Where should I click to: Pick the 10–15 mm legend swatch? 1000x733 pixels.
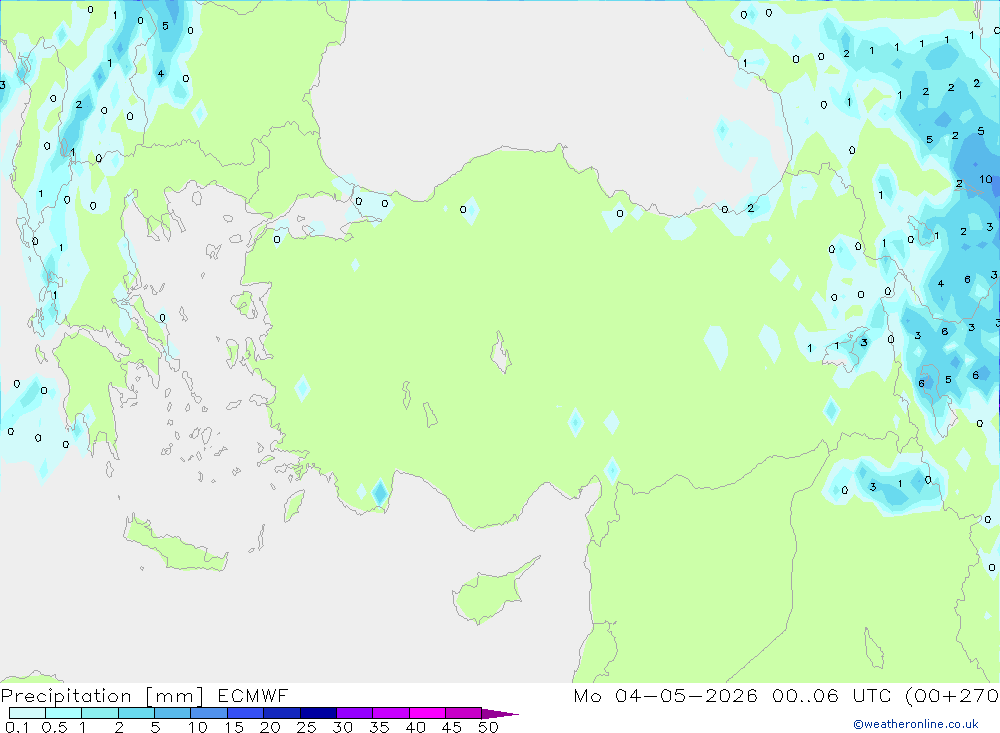pyautogui.click(x=209, y=713)
